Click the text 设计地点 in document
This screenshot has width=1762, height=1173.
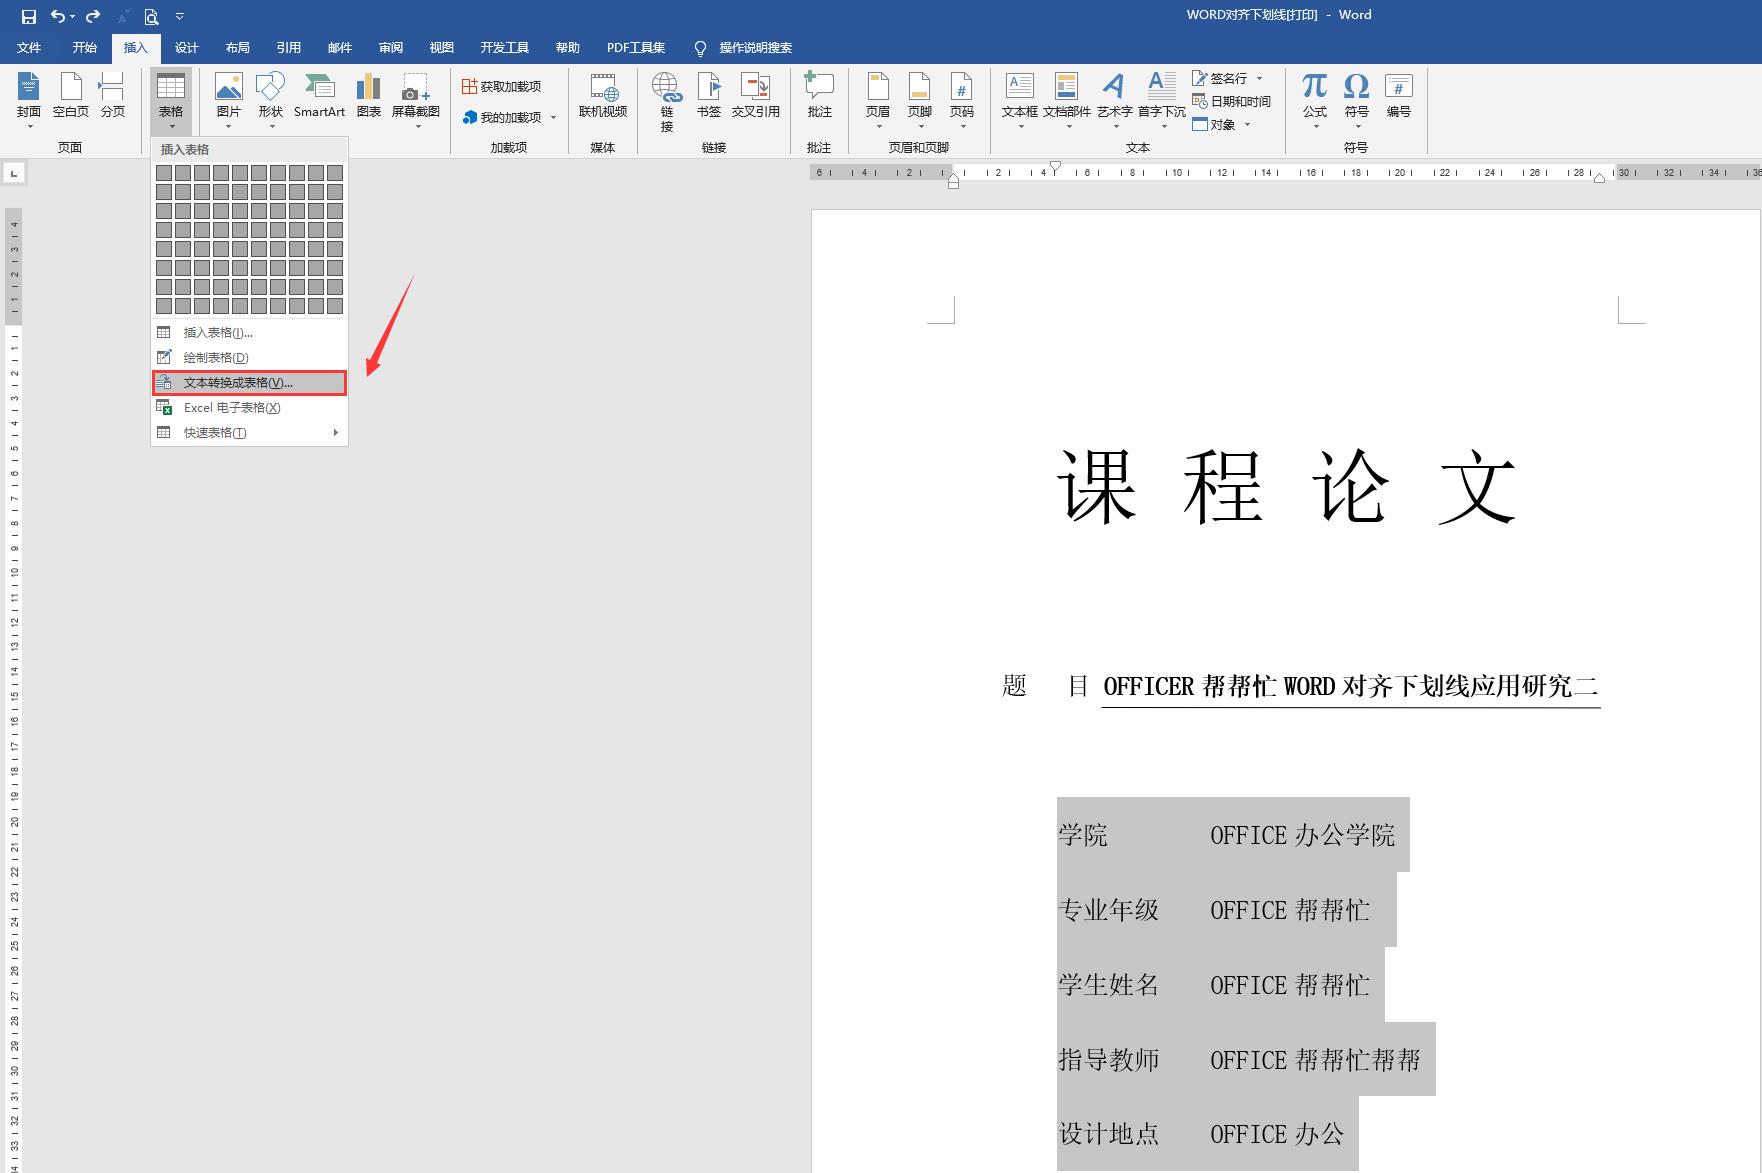pyautogui.click(x=1108, y=1134)
